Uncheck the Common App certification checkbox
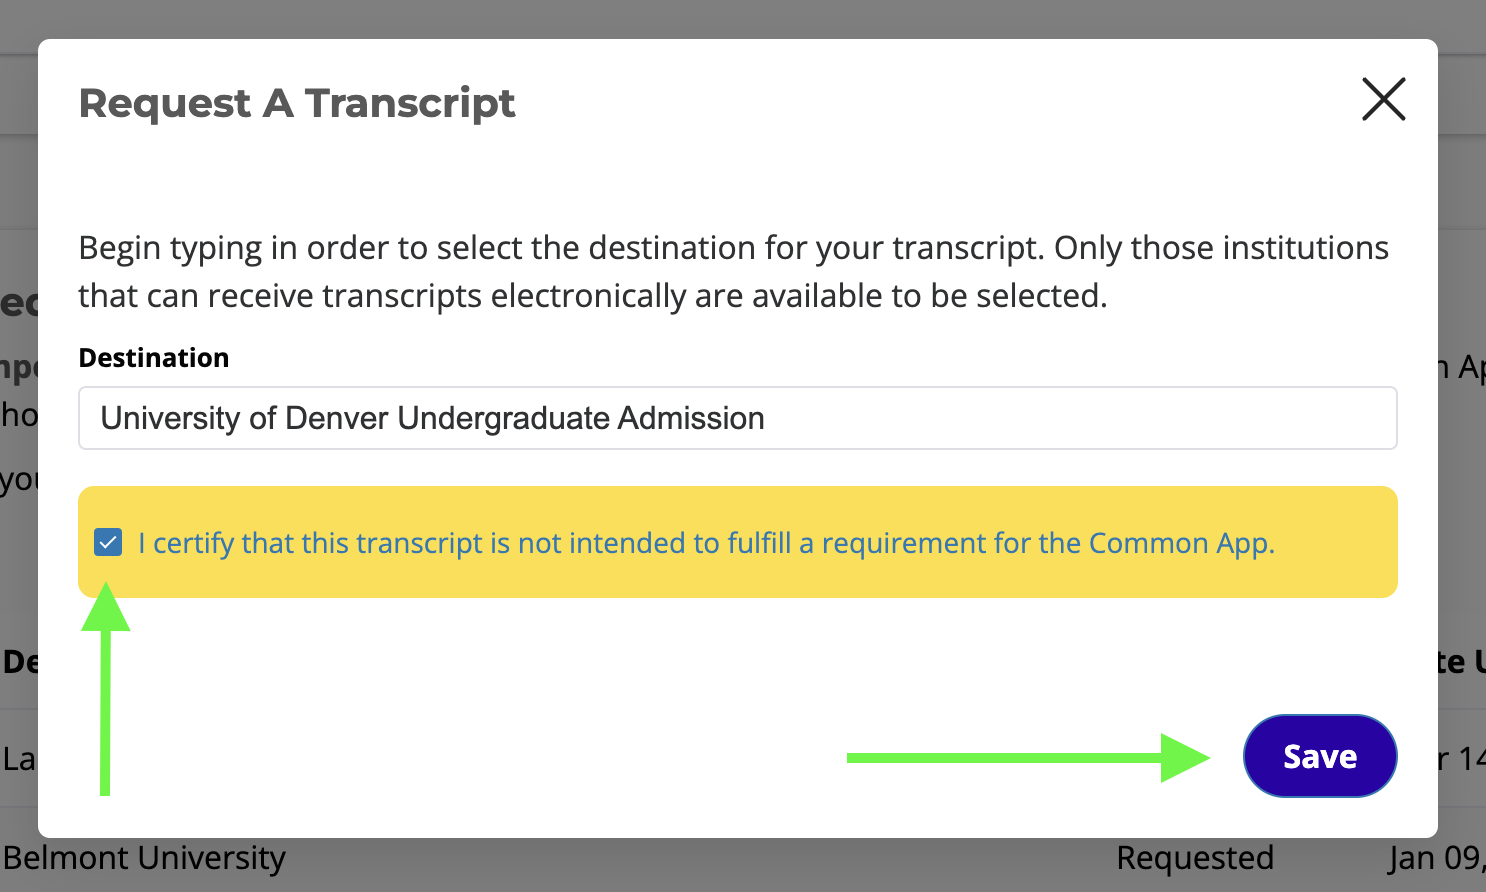Image resolution: width=1486 pixels, height=892 pixels. pyautogui.click(x=108, y=543)
